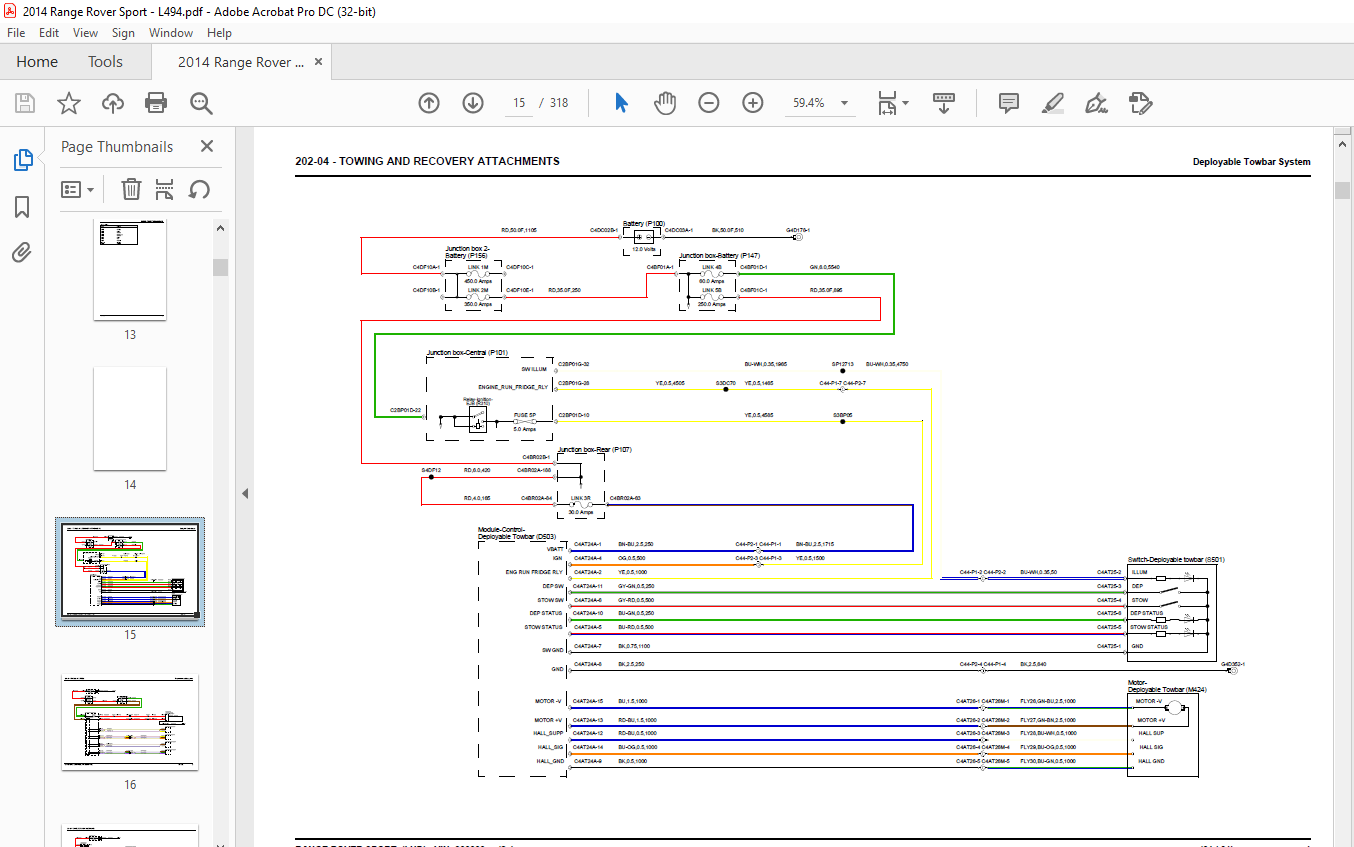Image resolution: width=1354 pixels, height=847 pixels.
Task: Open the File menu
Action: pyautogui.click(x=16, y=33)
